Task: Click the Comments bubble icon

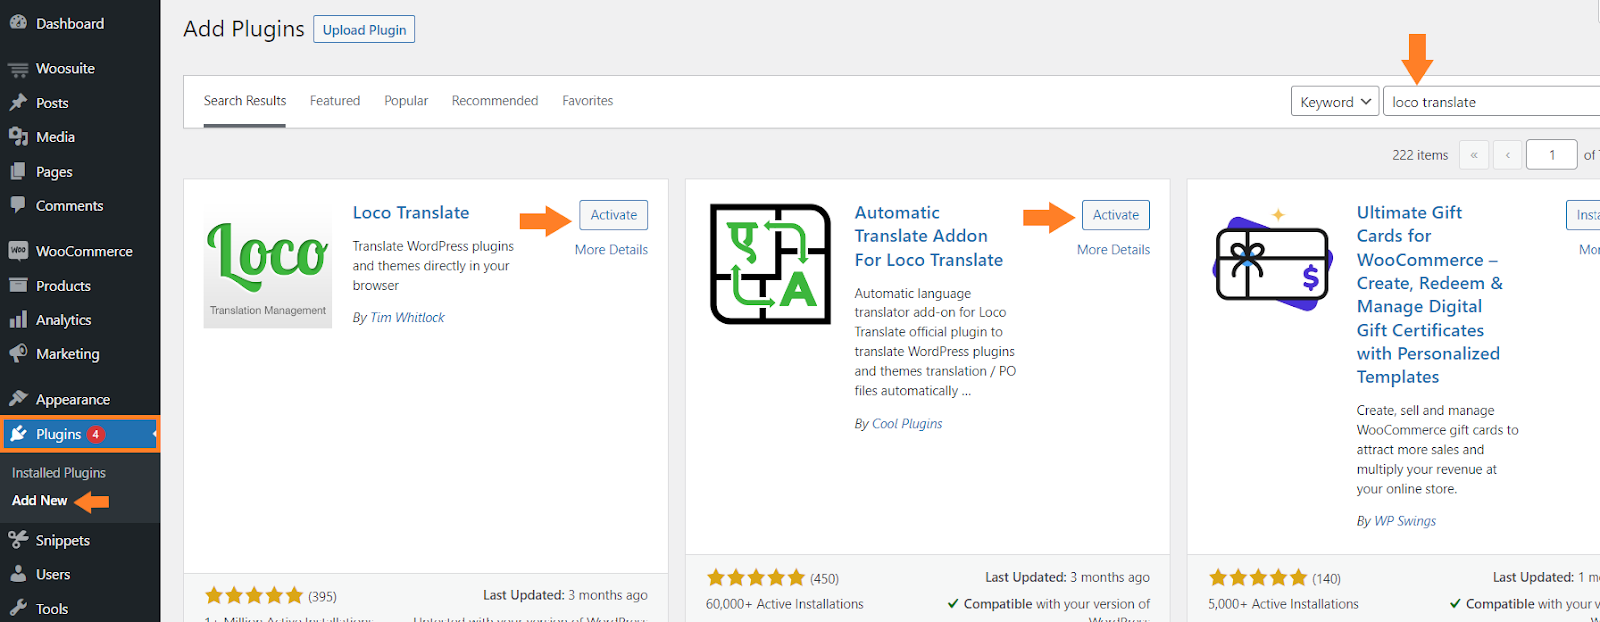Action: [x=18, y=205]
